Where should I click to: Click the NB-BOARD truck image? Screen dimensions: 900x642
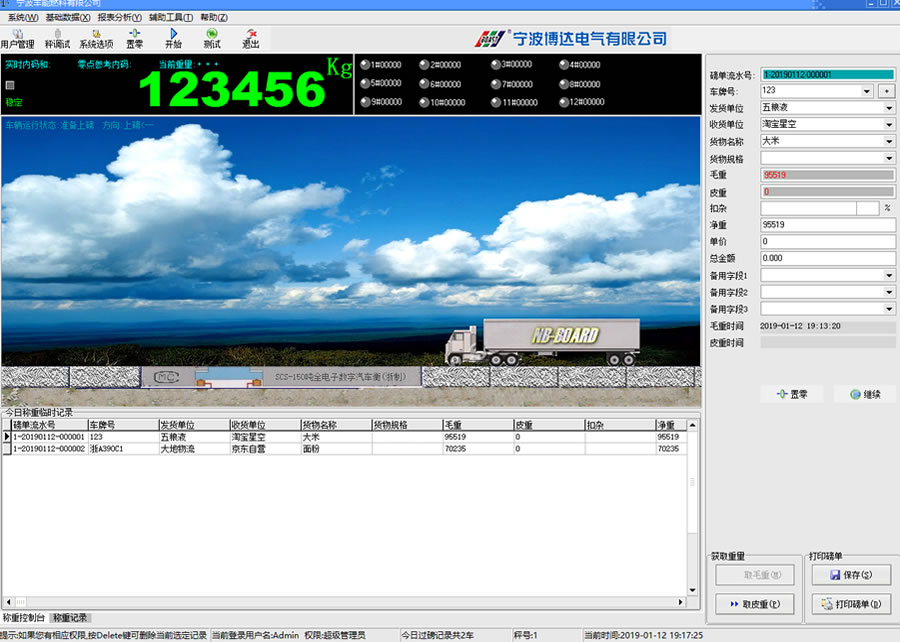tap(542, 342)
